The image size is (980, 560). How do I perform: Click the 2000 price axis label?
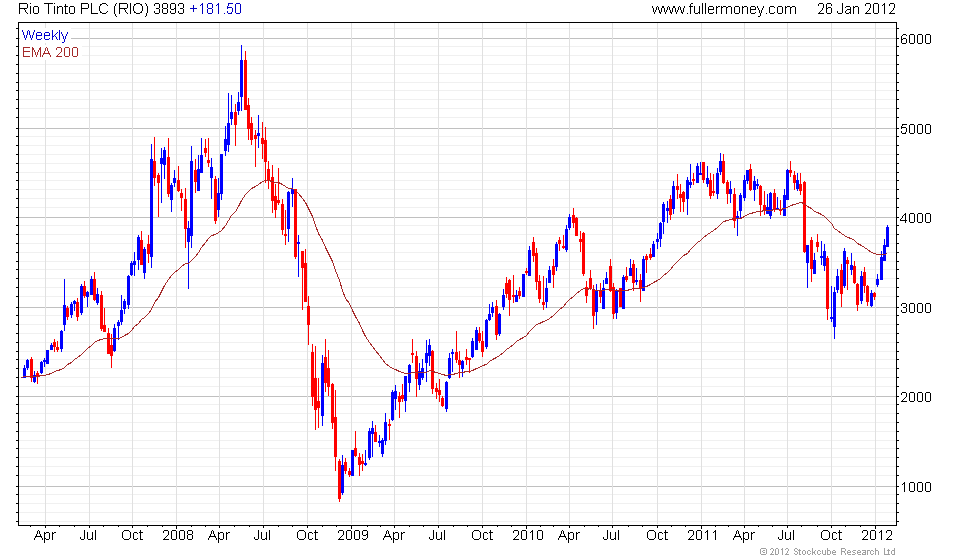click(x=916, y=398)
